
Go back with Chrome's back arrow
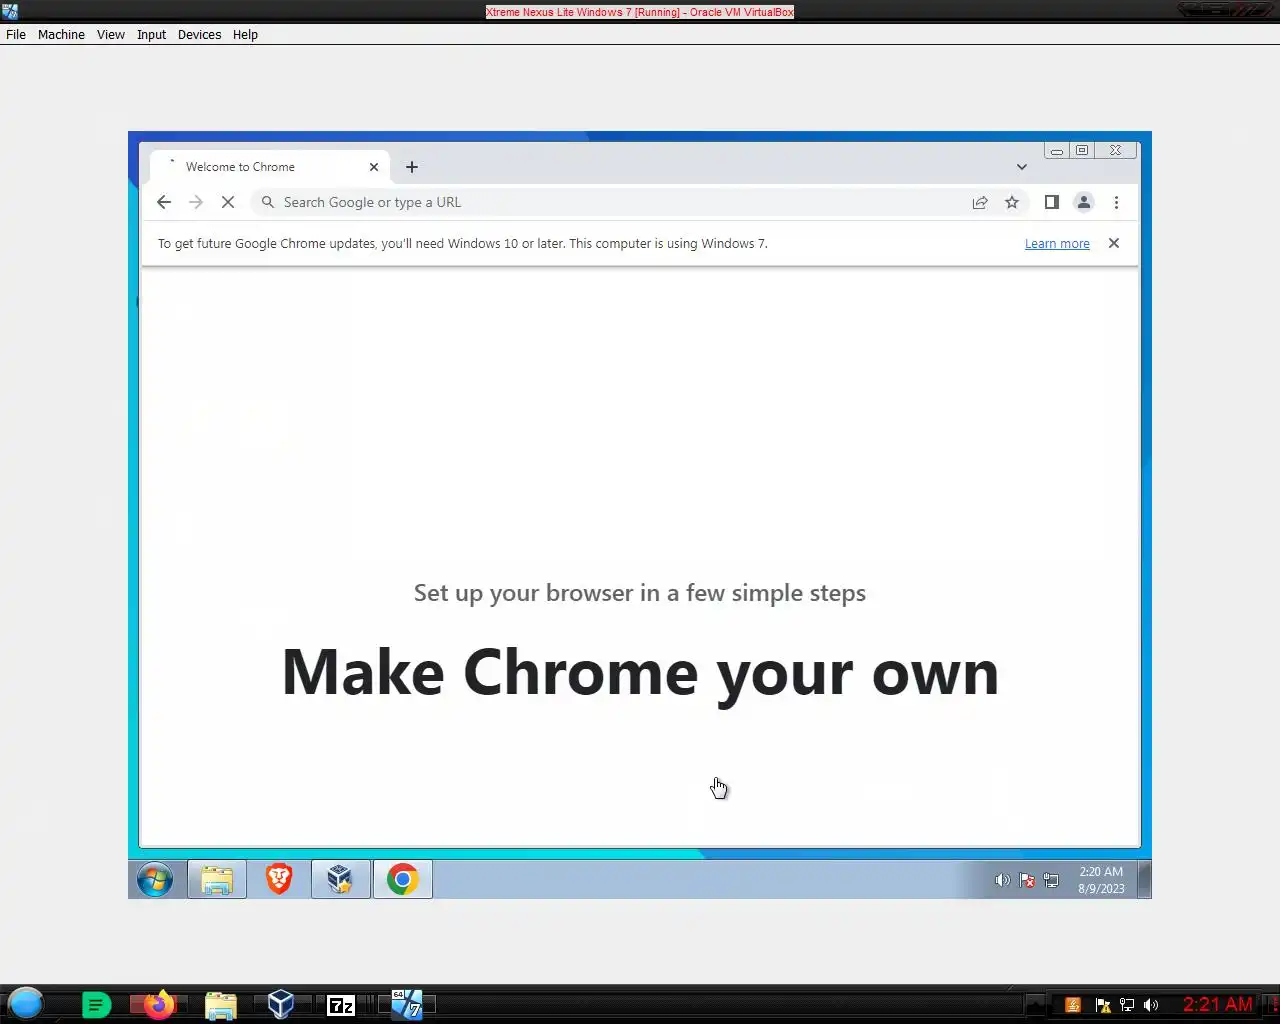tap(164, 202)
